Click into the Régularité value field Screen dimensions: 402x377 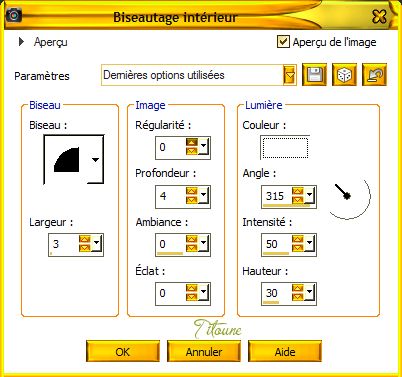point(171,147)
